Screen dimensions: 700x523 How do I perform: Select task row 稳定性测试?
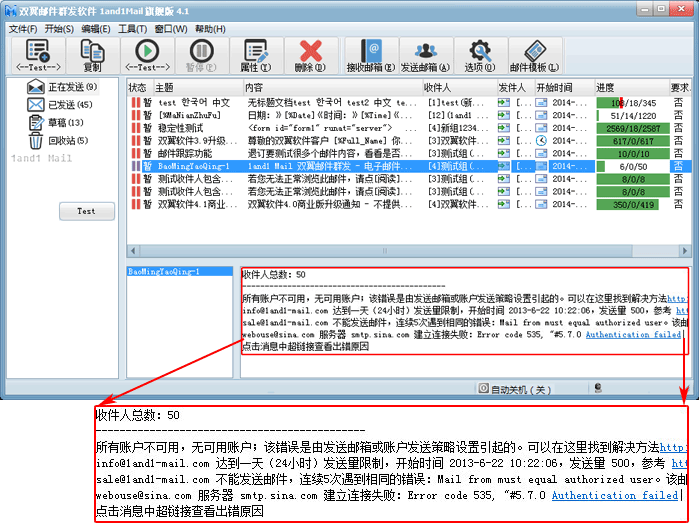tap(409, 128)
